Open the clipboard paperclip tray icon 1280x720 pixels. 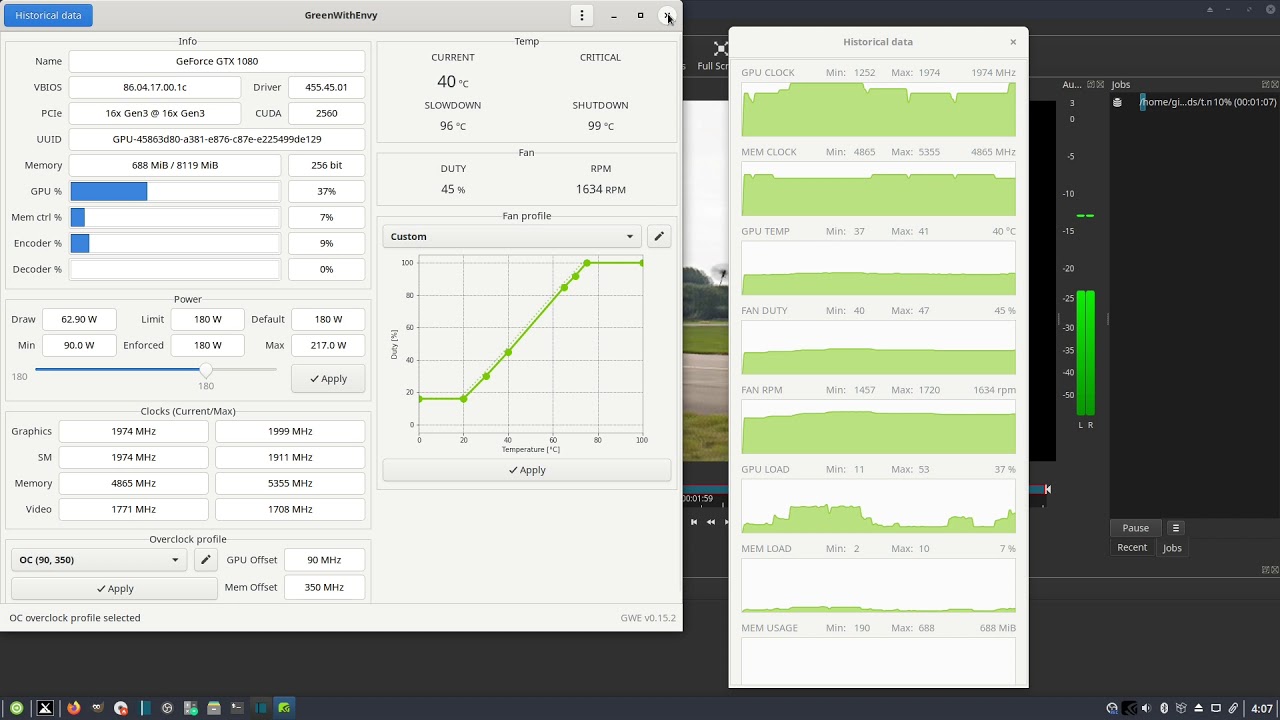click(1233, 708)
